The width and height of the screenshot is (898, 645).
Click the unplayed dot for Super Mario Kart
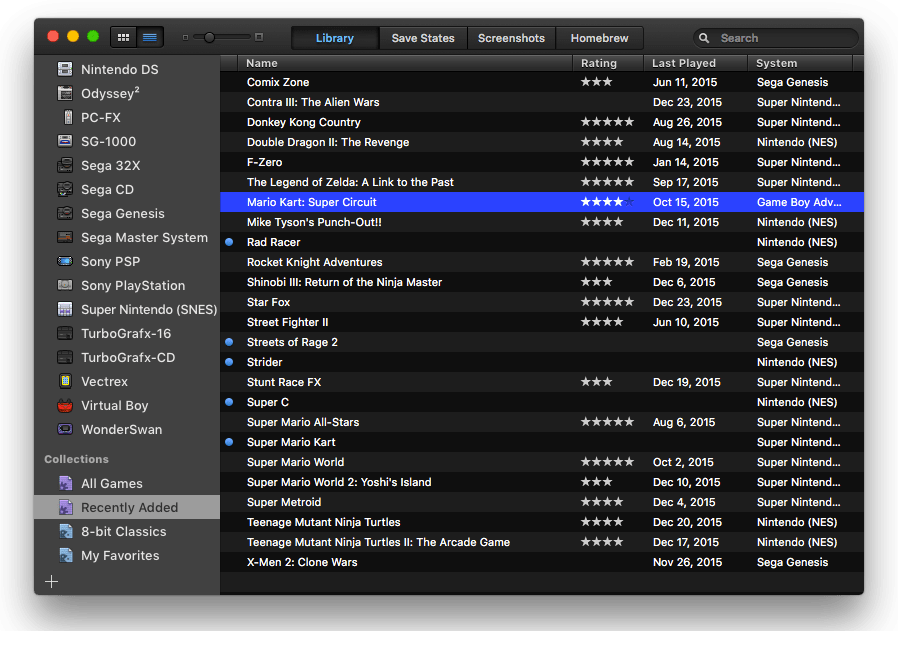[229, 442]
